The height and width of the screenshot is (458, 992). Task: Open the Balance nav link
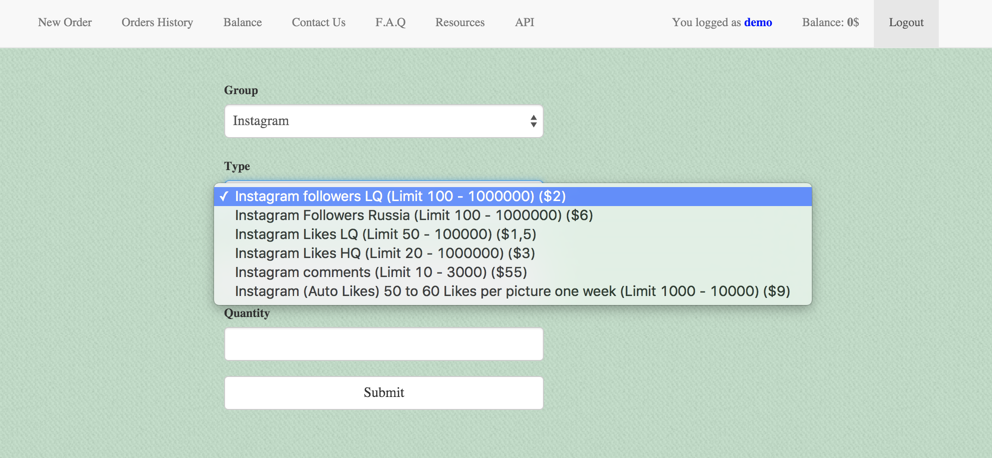[242, 23]
